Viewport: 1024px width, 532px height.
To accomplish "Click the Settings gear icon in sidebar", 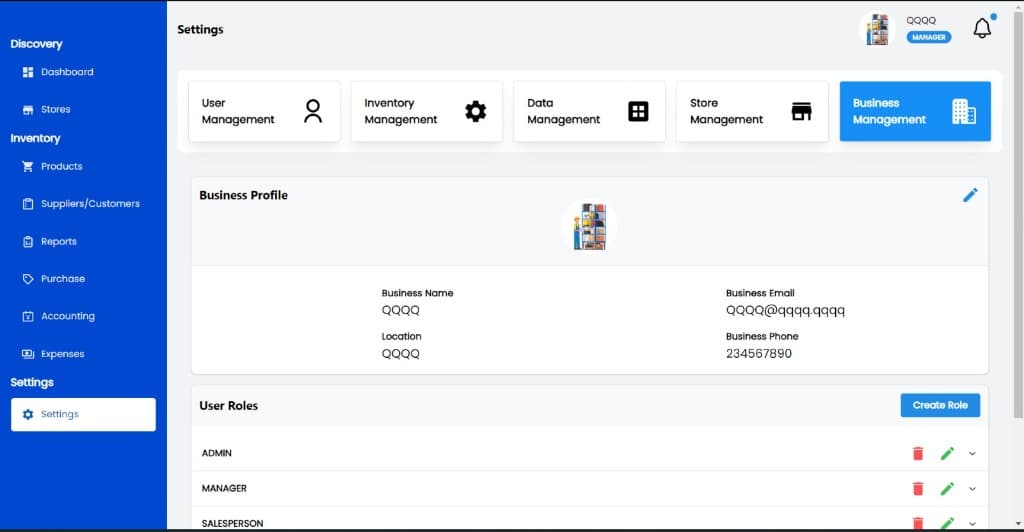I will pos(27,415).
